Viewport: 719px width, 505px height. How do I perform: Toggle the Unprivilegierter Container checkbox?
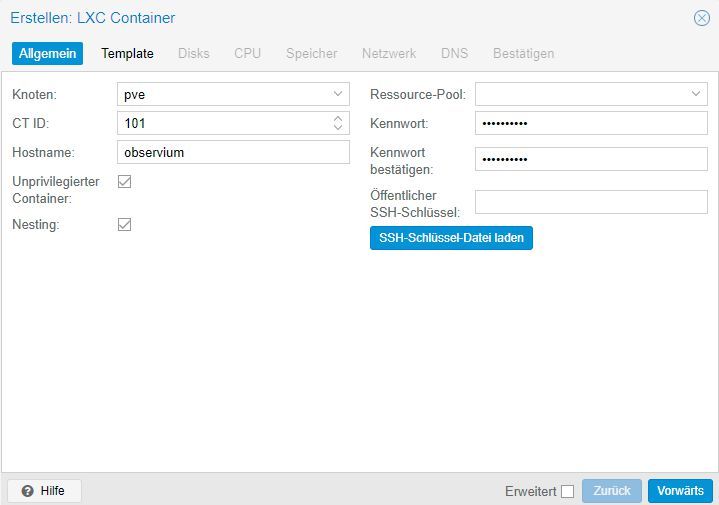125,181
